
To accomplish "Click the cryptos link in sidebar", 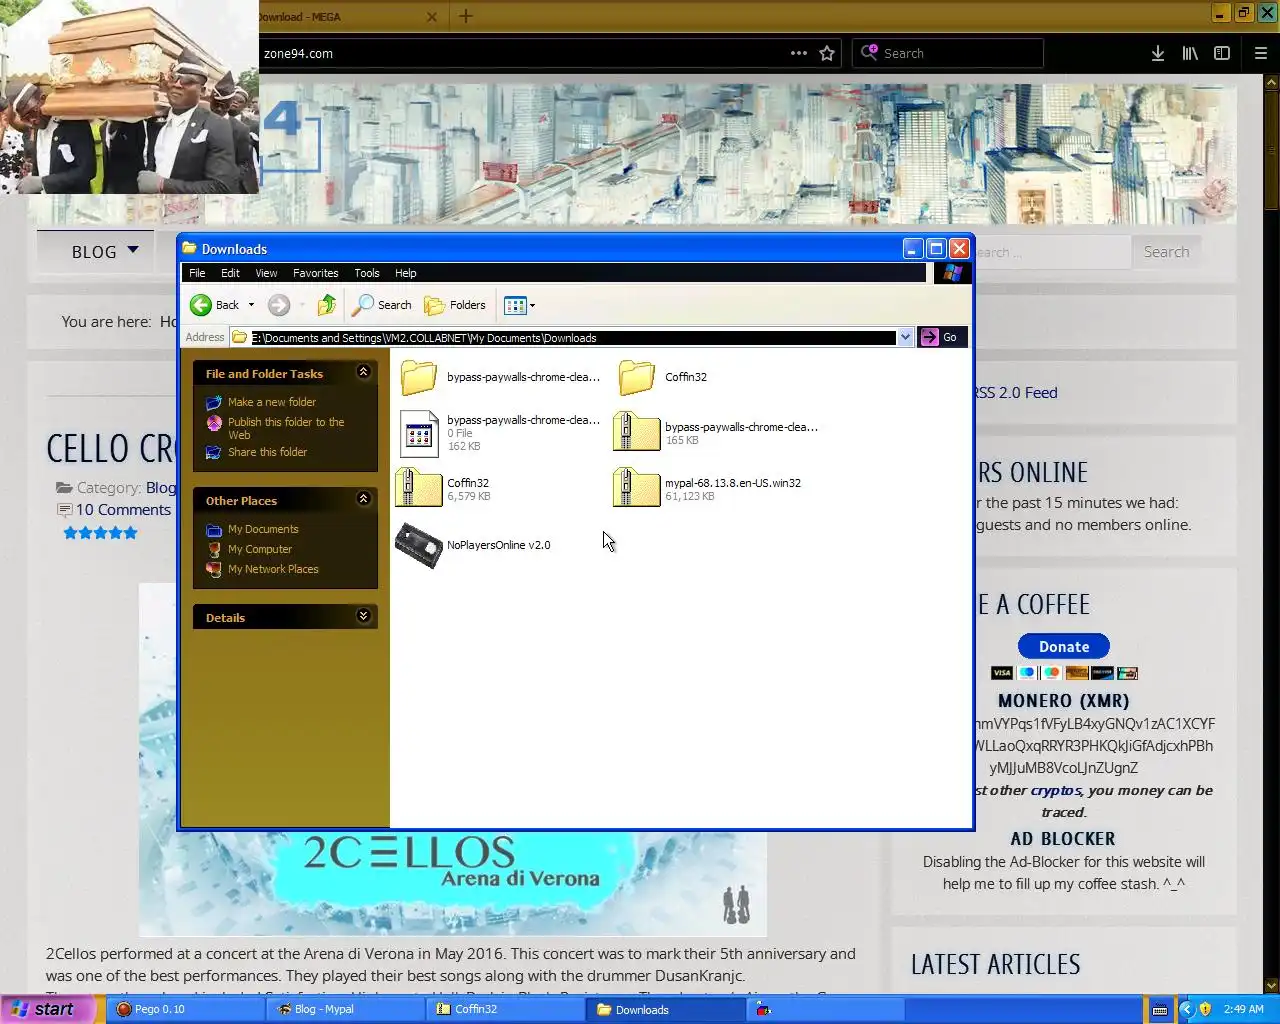I will coord(1057,790).
